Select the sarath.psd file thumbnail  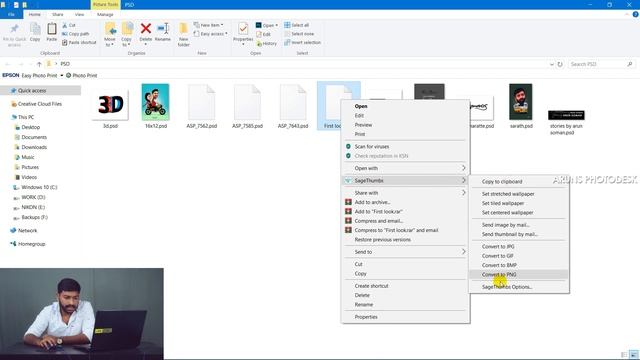coord(521,102)
